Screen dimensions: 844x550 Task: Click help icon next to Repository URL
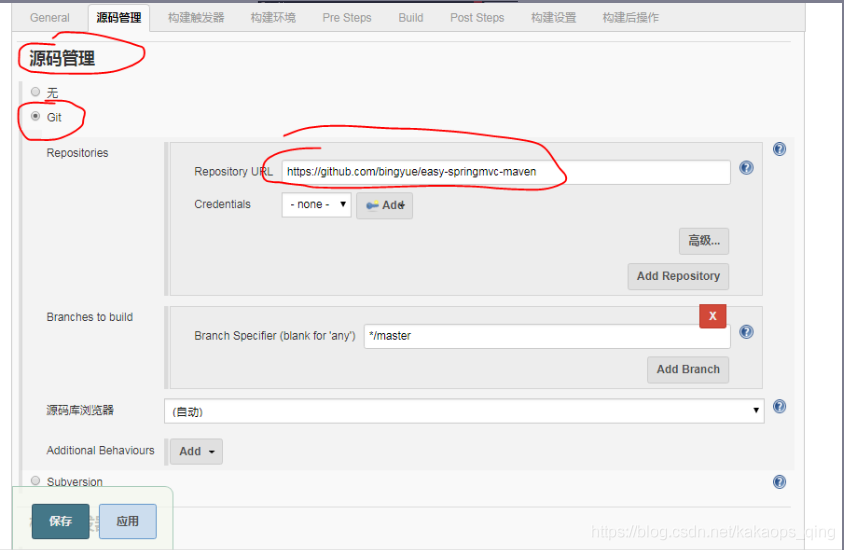[746, 168]
